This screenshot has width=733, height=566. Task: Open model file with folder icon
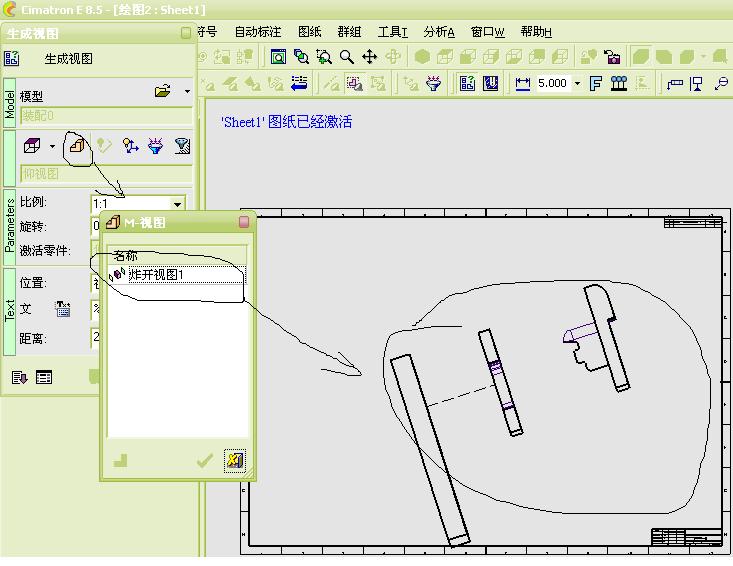pyautogui.click(x=162, y=91)
